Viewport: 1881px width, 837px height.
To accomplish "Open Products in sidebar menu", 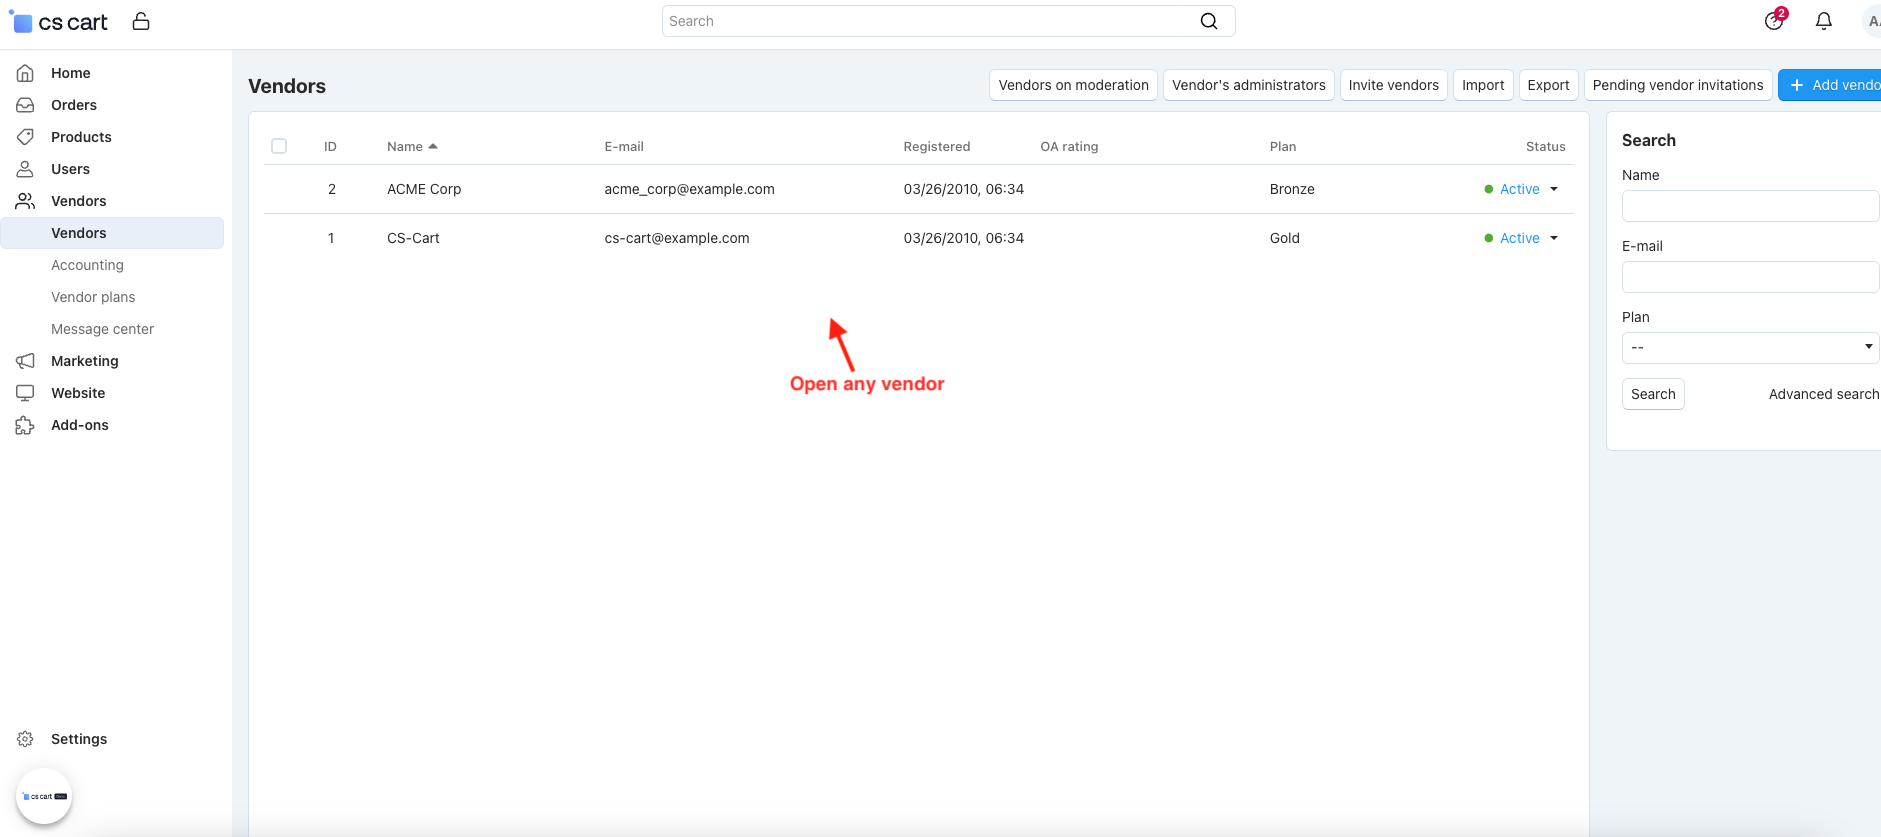I will [x=81, y=137].
